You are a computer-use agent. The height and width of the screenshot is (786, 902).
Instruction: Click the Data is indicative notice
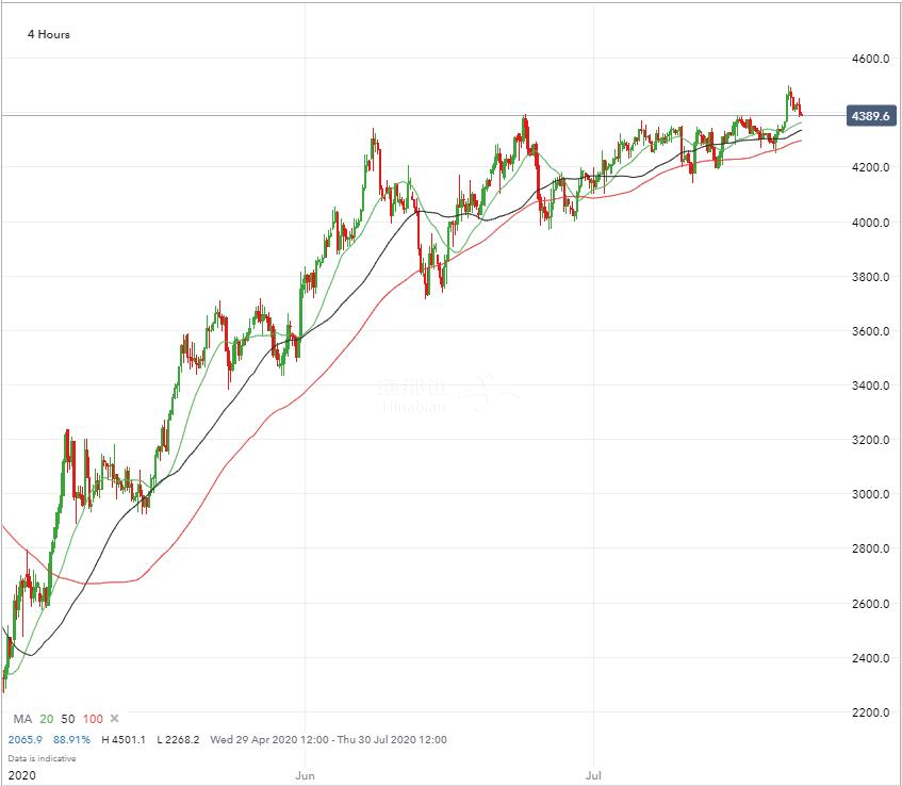pos(41,758)
